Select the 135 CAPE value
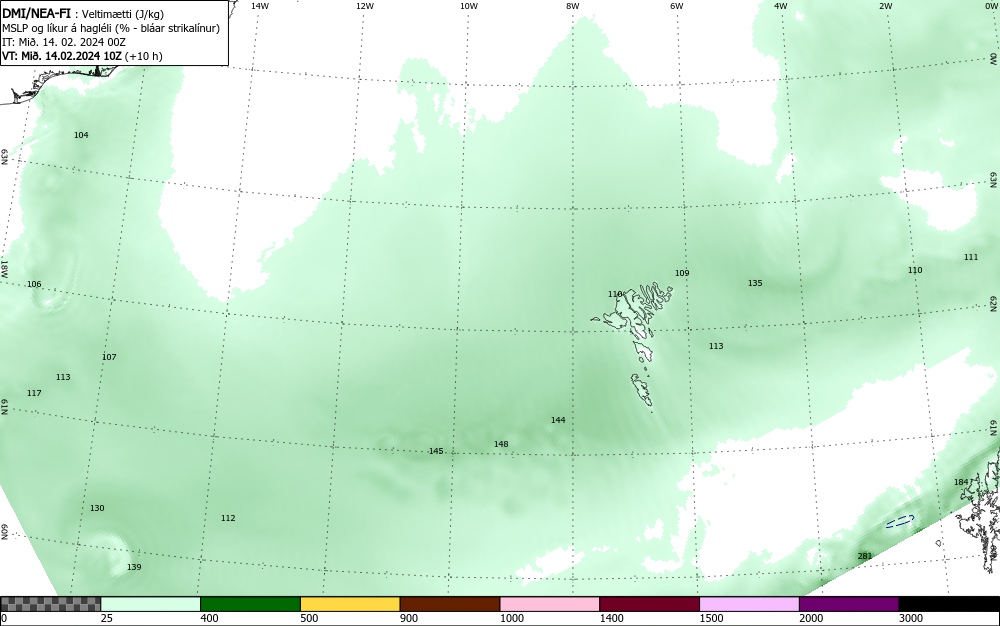This screenshot has height=626, width=1000. click(755, 283)
